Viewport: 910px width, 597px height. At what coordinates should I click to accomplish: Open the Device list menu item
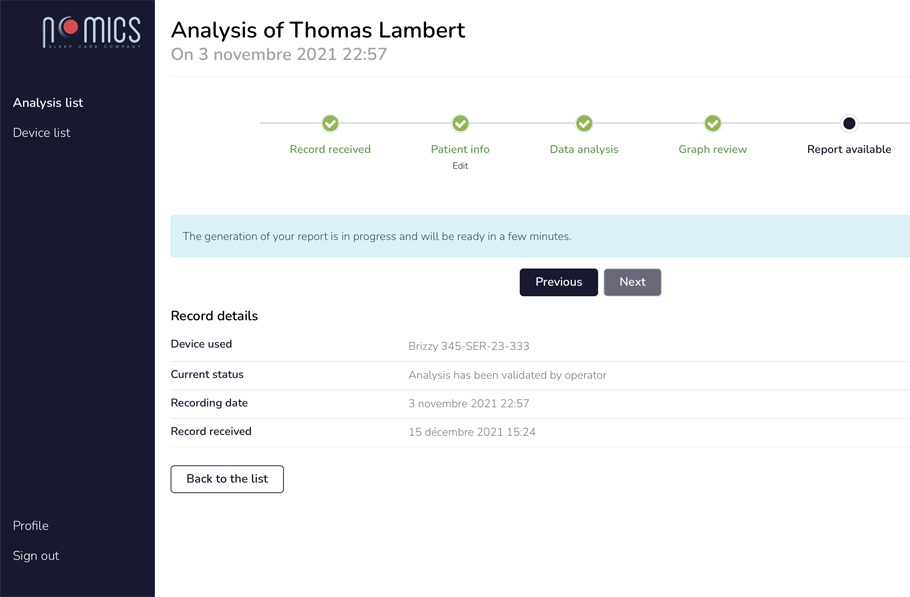[42, 133]
